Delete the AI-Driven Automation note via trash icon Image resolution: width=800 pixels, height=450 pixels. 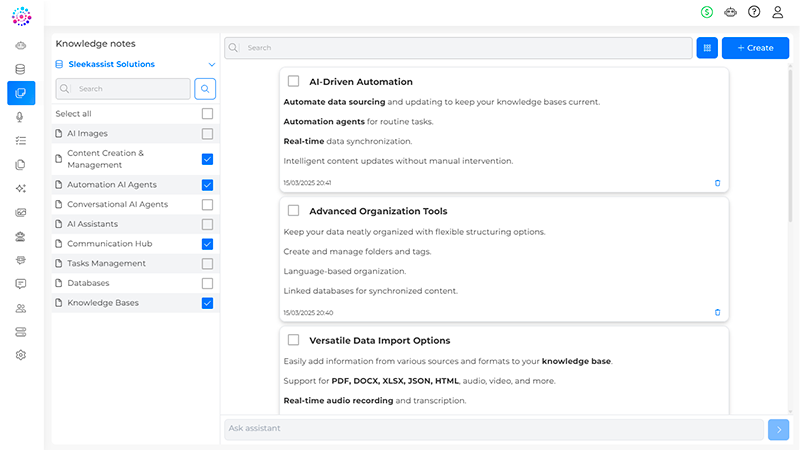(717, 183)
